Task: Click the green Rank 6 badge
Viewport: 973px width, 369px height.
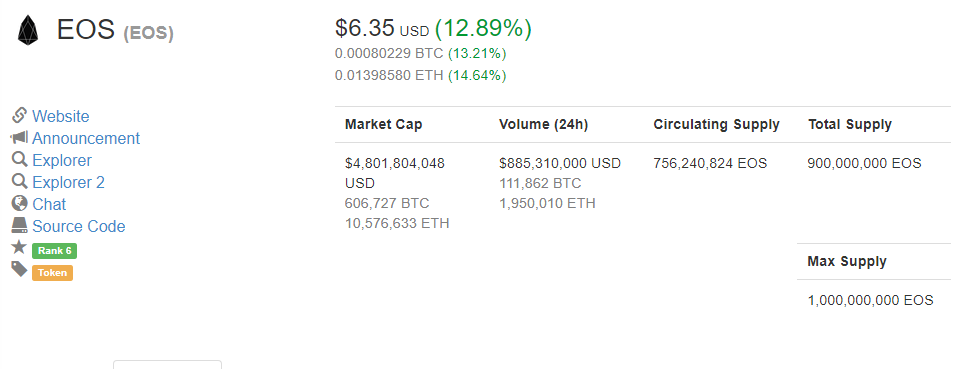Action: [x=55, y=251]
